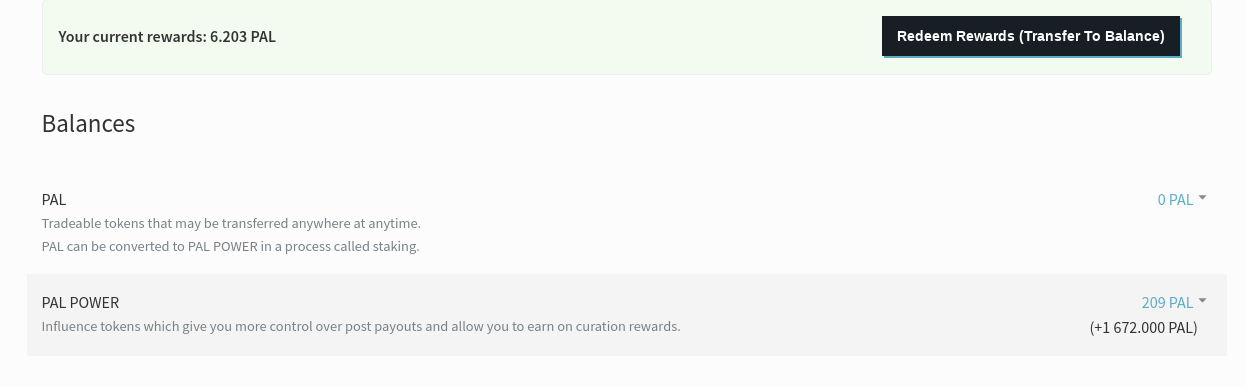Click Redeem Rewards (Transfer To Balance) button
This screenshot has width=1246, height=387.
1031,36
